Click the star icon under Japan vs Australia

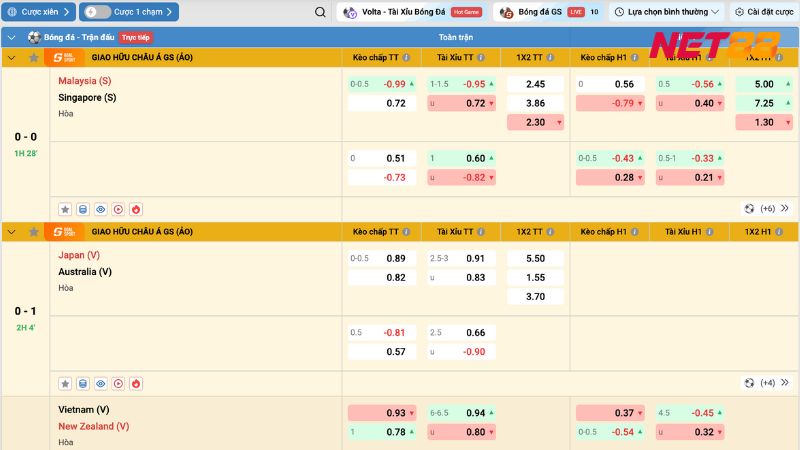pos(65,383)
